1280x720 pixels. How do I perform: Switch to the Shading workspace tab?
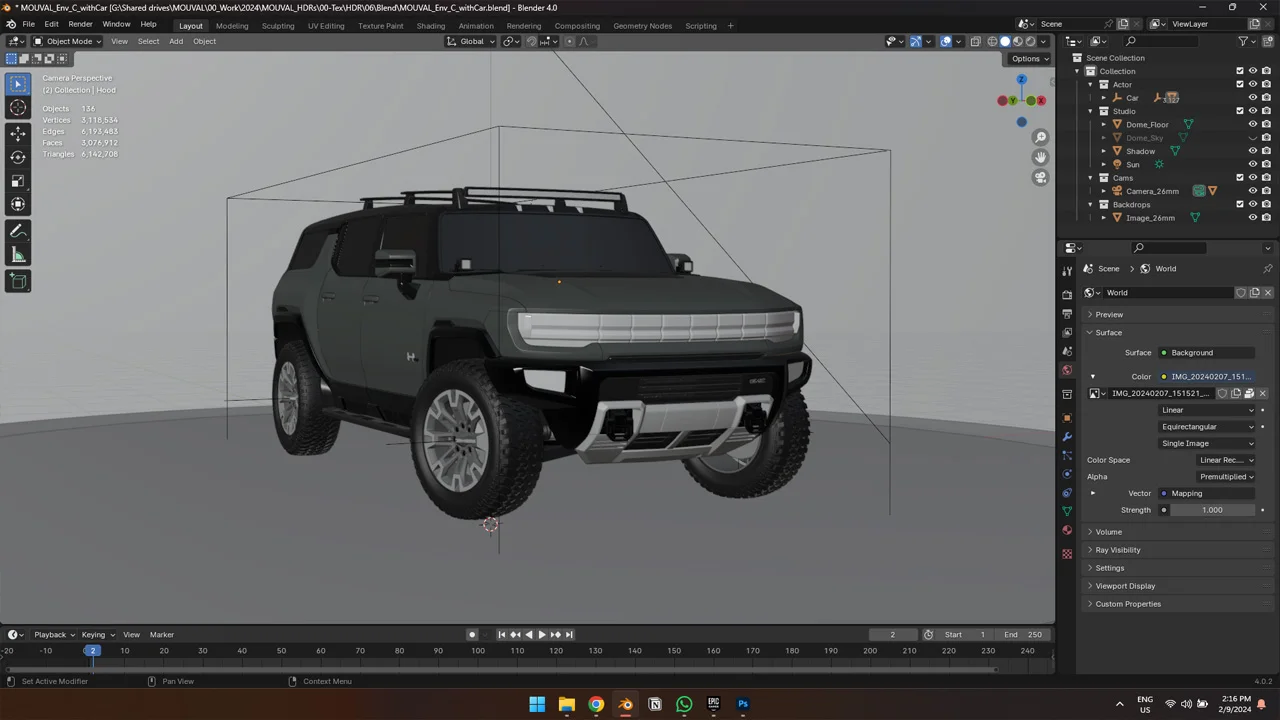(431, 25)
